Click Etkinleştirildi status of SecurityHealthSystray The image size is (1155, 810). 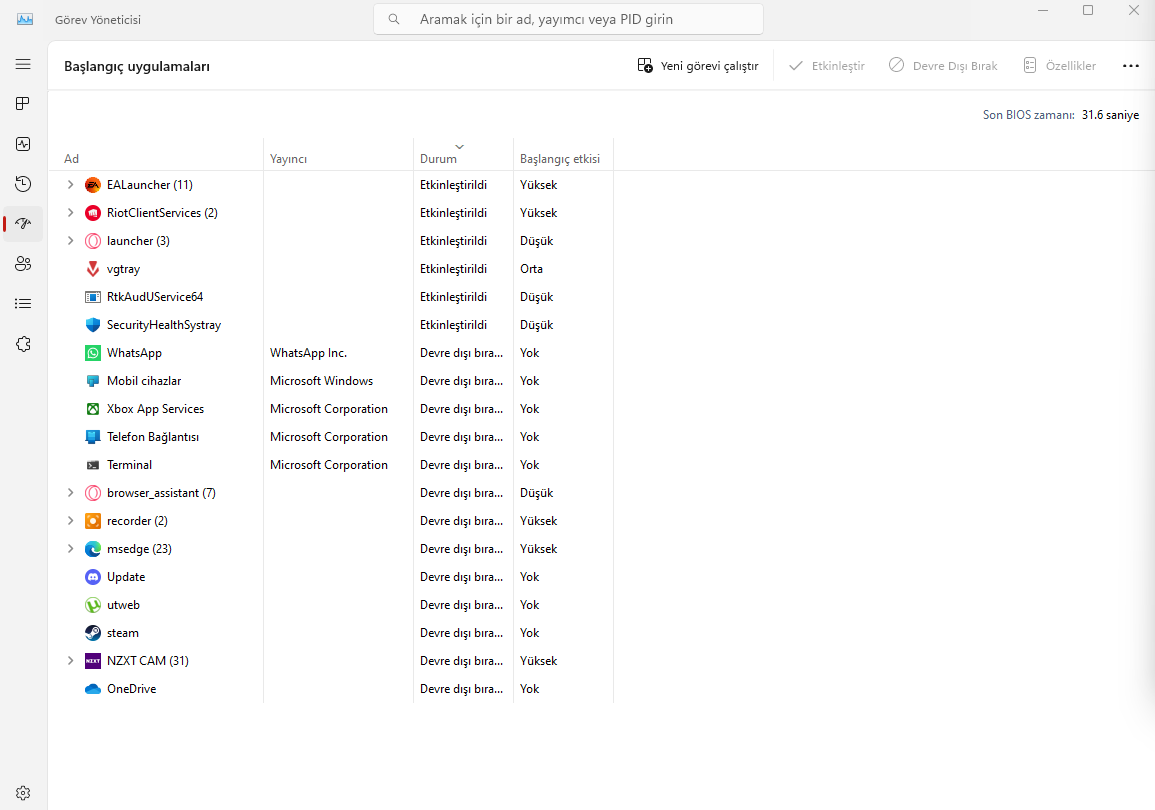[453, 325]
